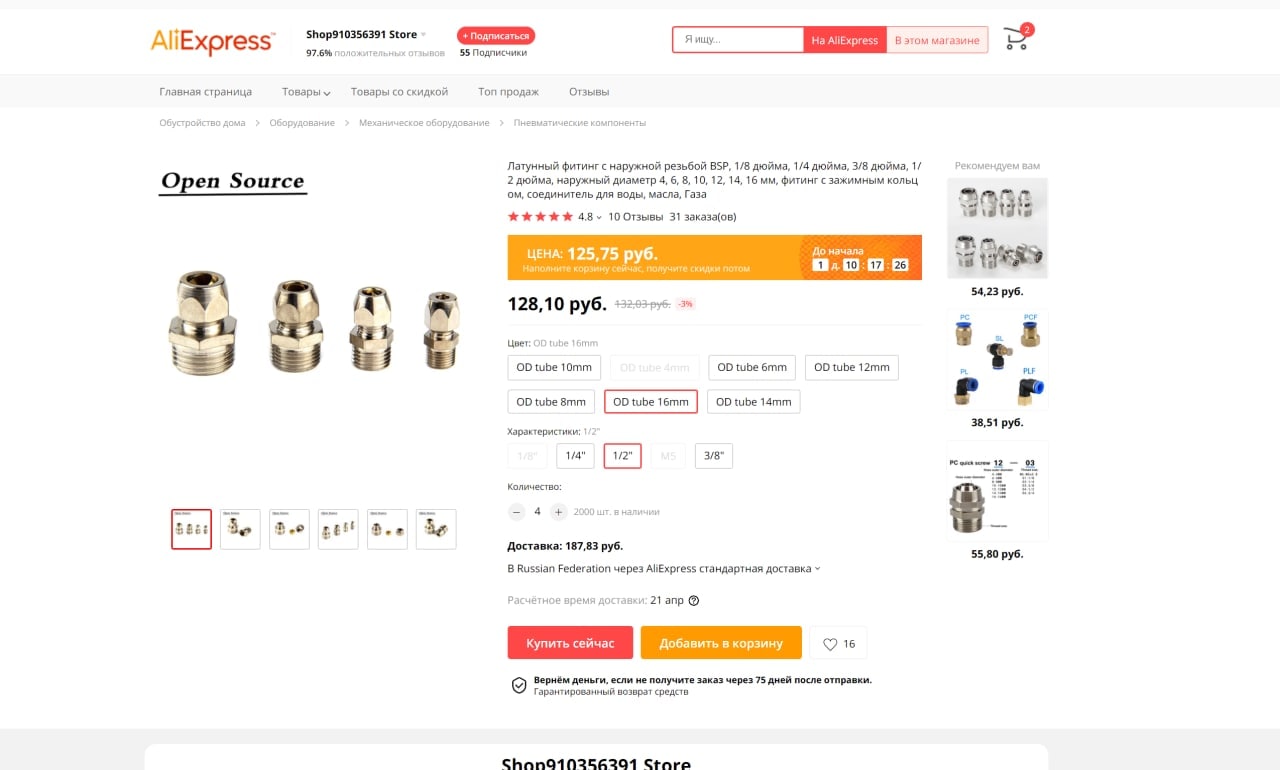Add item to wishlist with heart icon
Viewport: 1280px width, 770px height.
839,643
